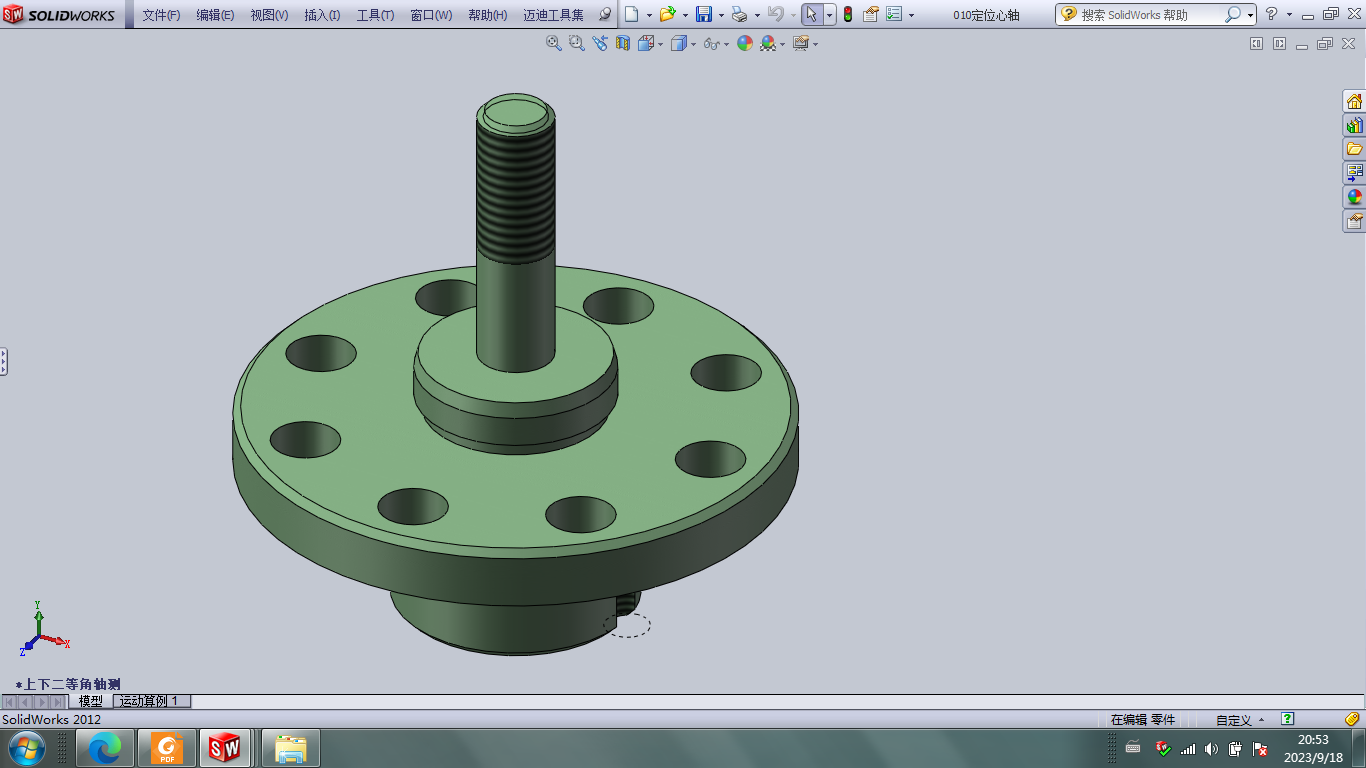Toggle the Section View icon

623,43
